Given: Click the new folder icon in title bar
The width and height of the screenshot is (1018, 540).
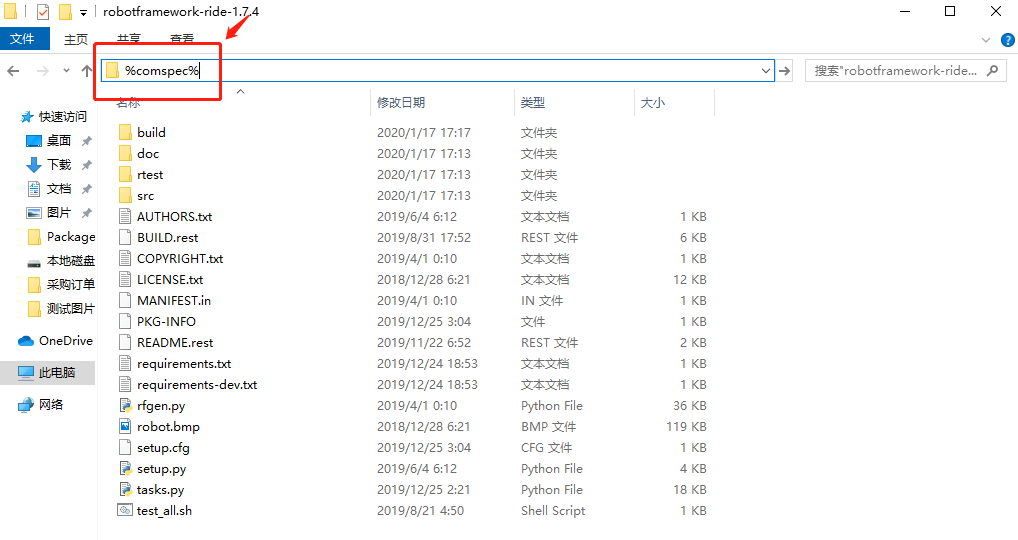Looking at the screenshot, I should [x=65, y=12].
